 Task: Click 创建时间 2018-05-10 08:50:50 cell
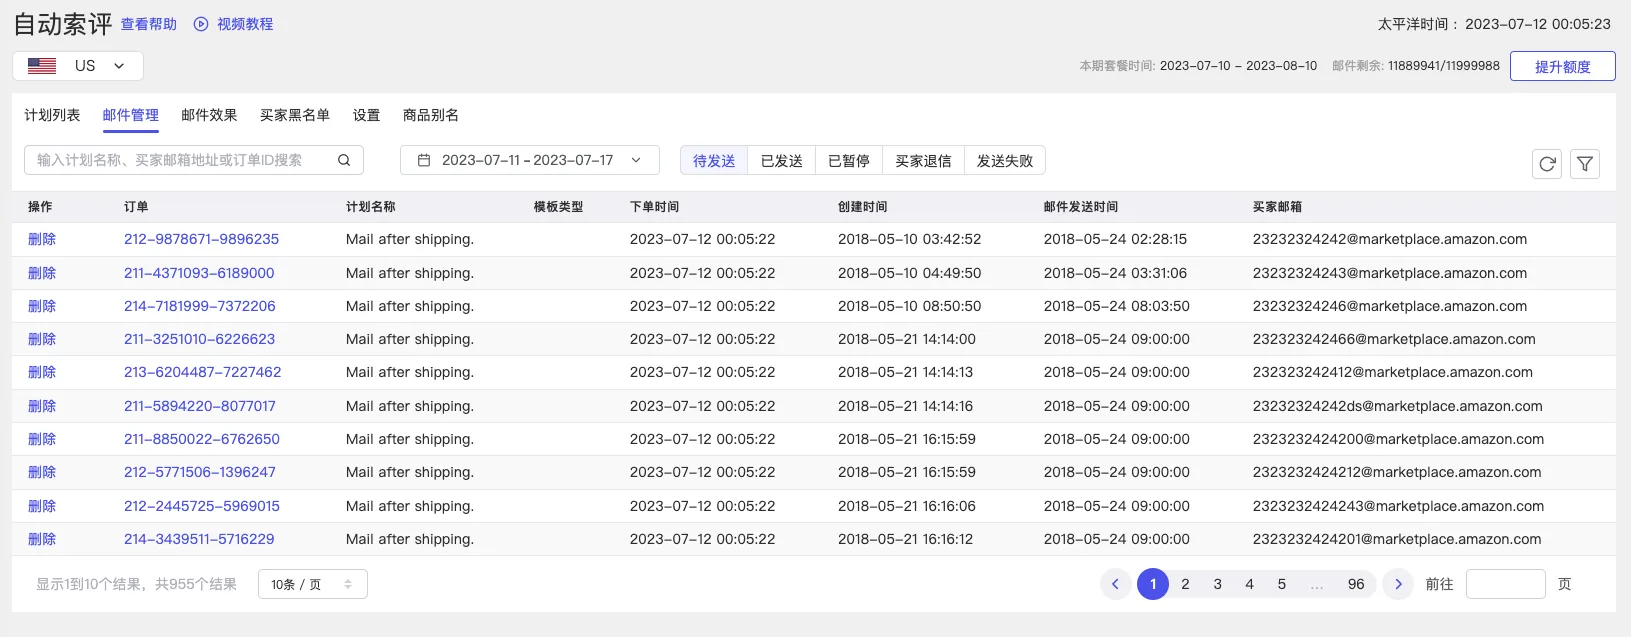[909, 306]
